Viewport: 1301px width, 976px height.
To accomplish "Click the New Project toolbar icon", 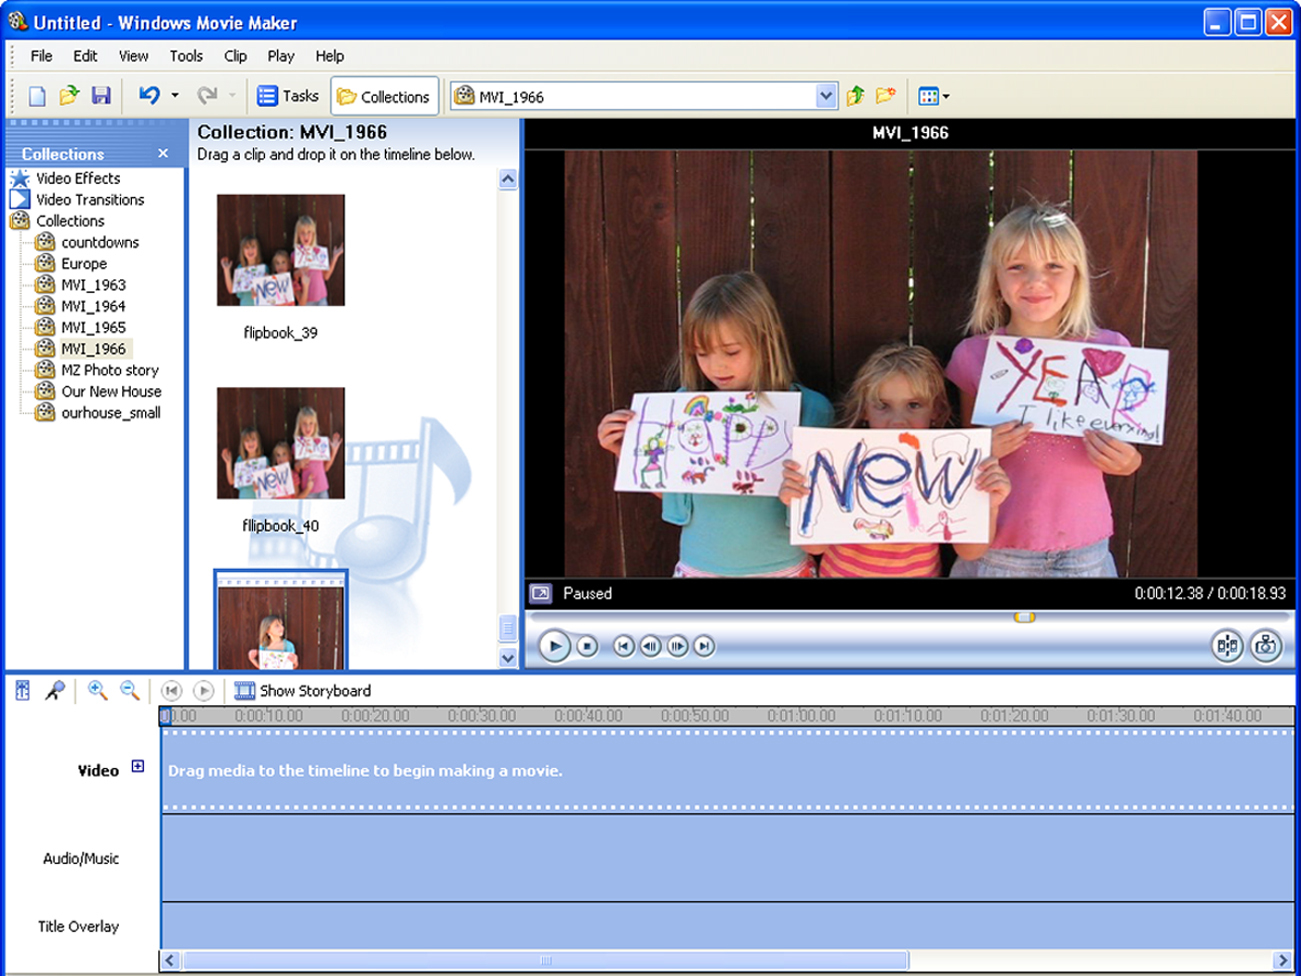I will point(37,96).
